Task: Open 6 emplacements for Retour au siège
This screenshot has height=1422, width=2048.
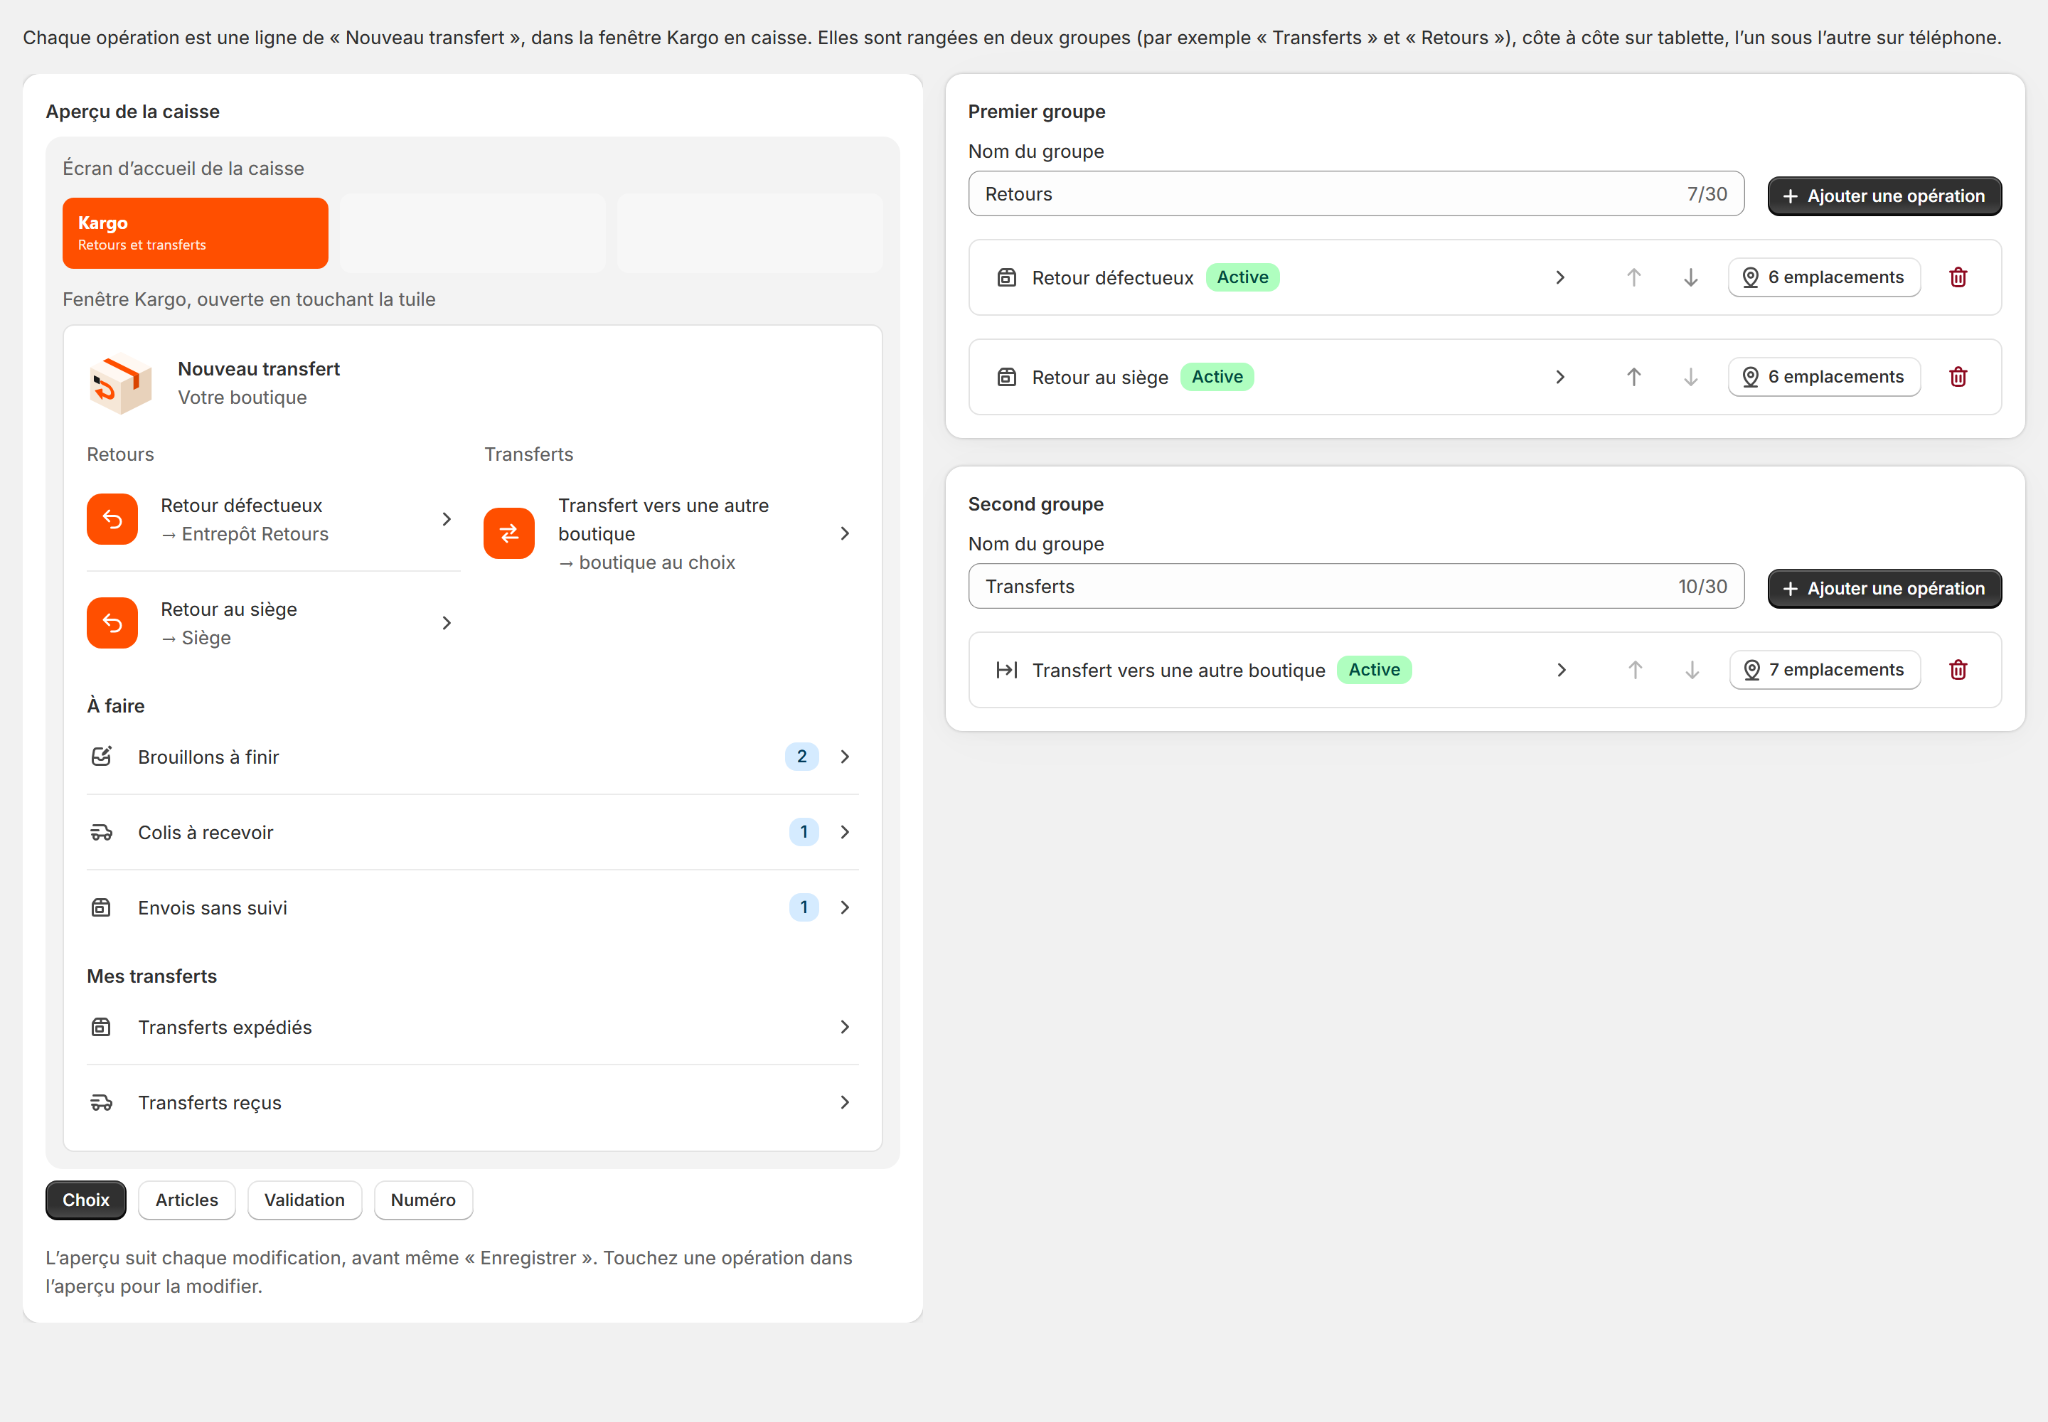Action: point(1824,377)
